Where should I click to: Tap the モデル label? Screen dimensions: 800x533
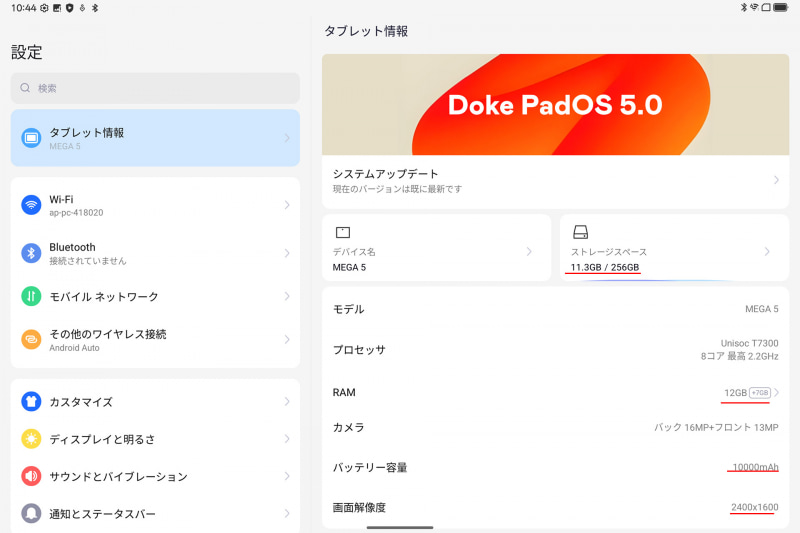click(x=348, y=309)
